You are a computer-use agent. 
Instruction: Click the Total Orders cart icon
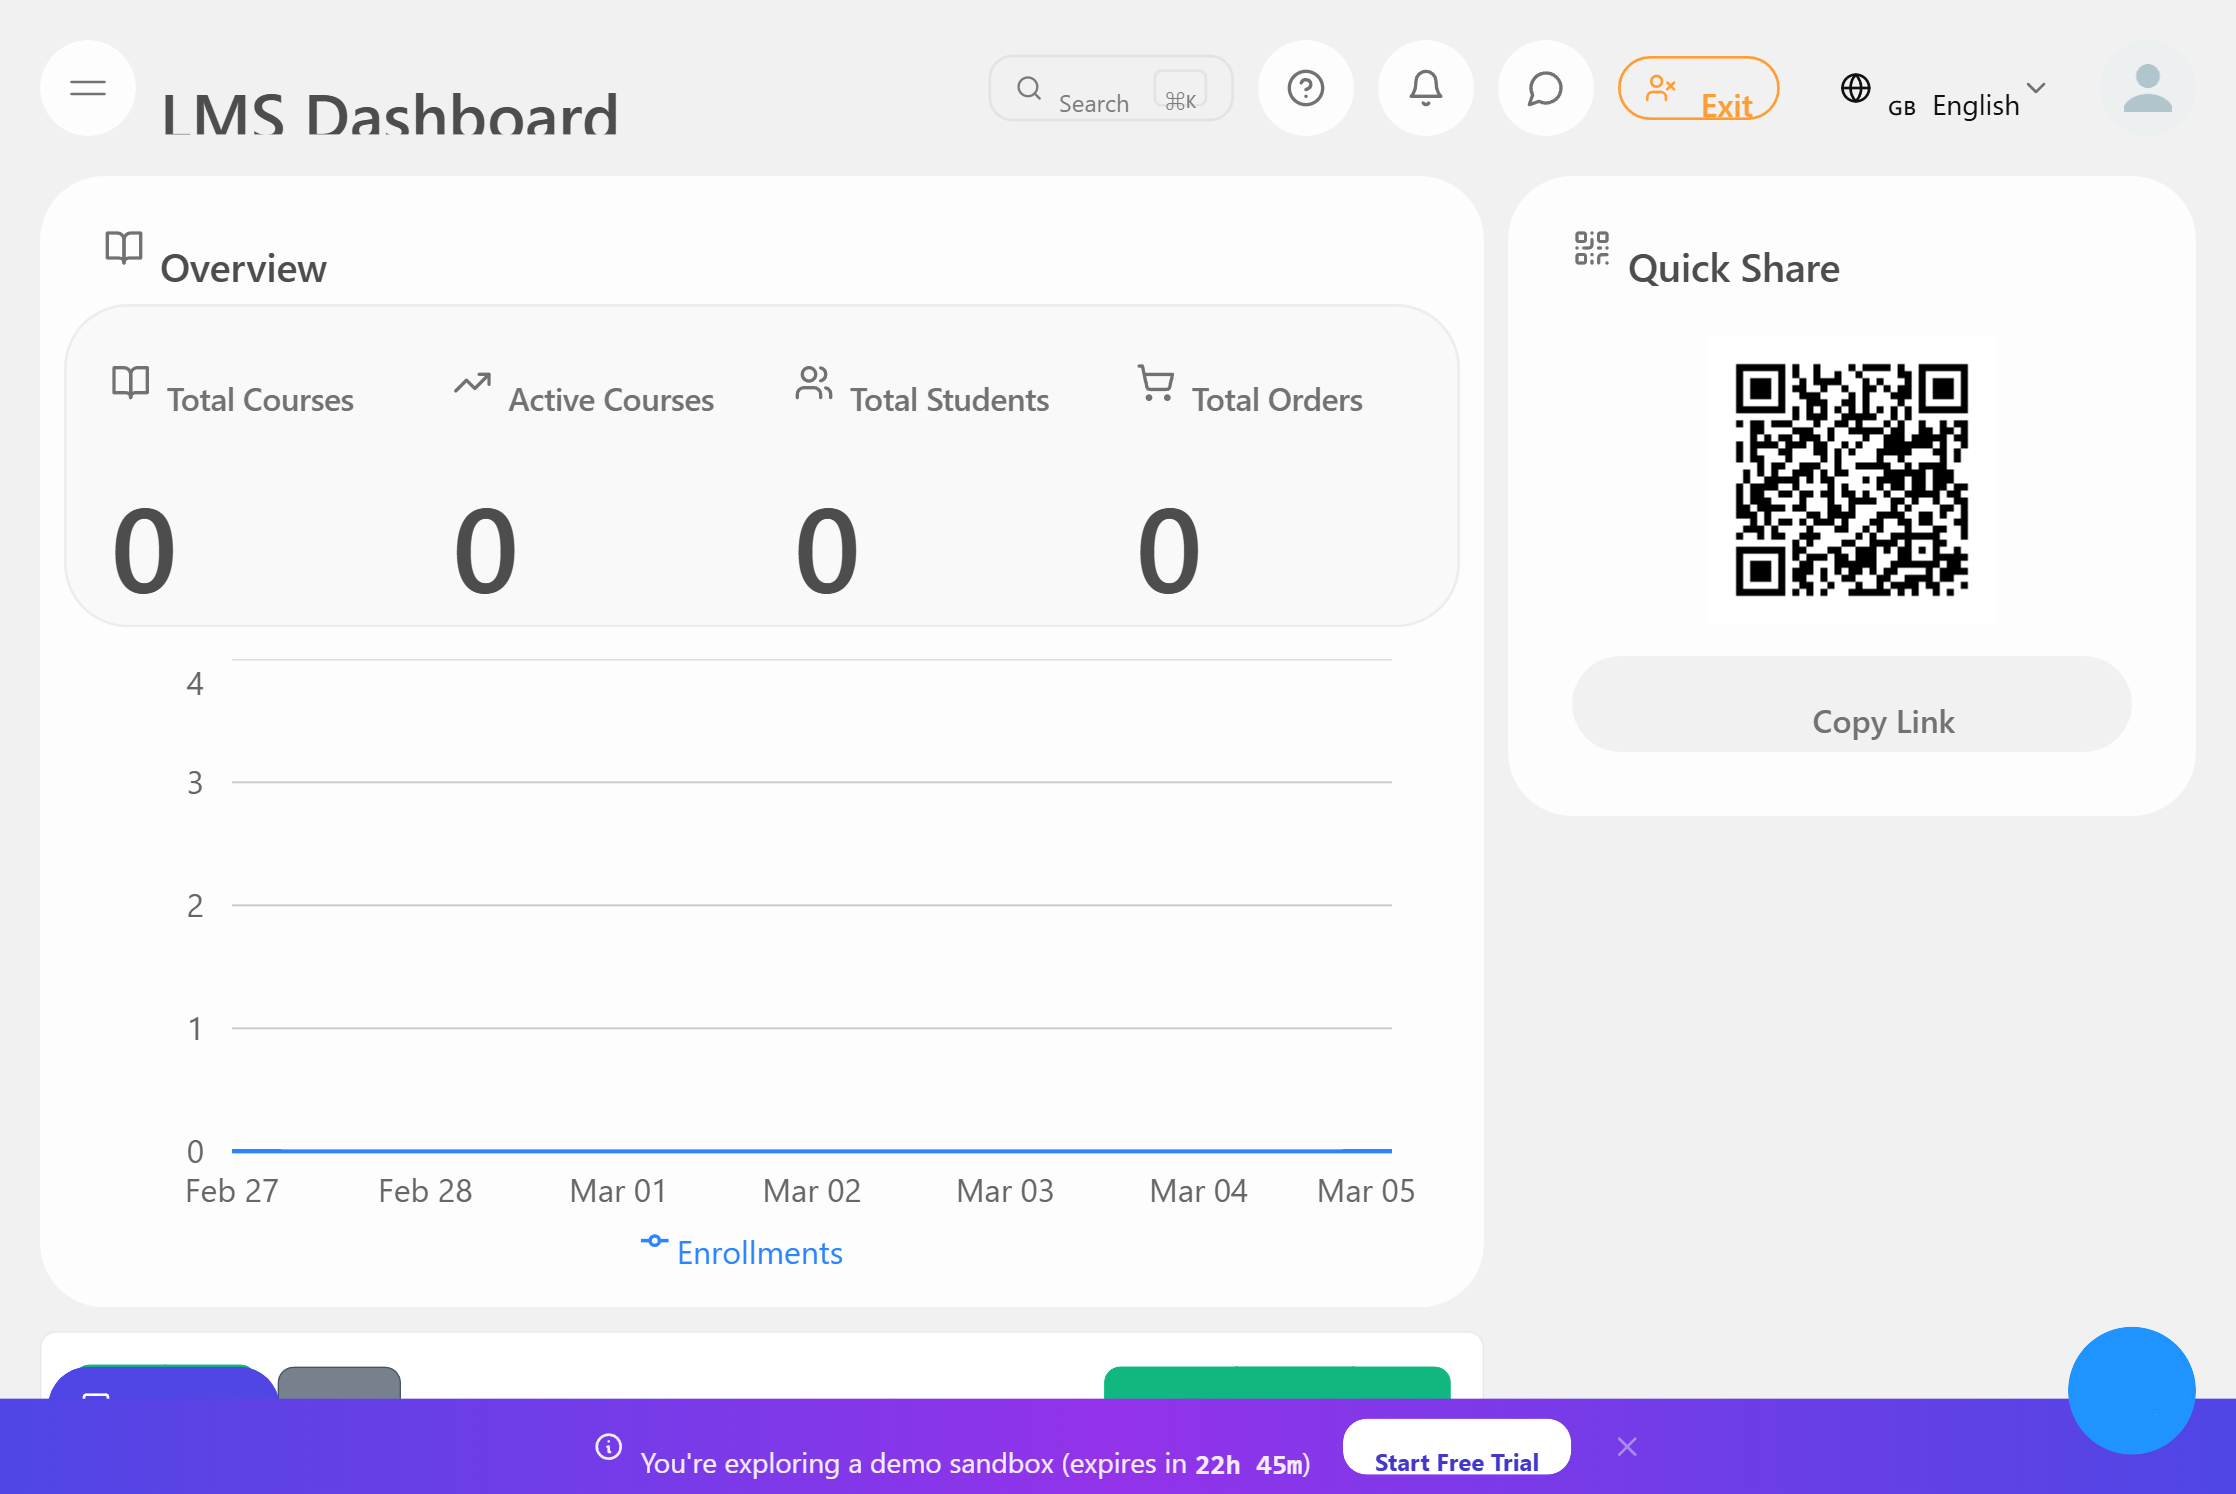click(1155, 383)
